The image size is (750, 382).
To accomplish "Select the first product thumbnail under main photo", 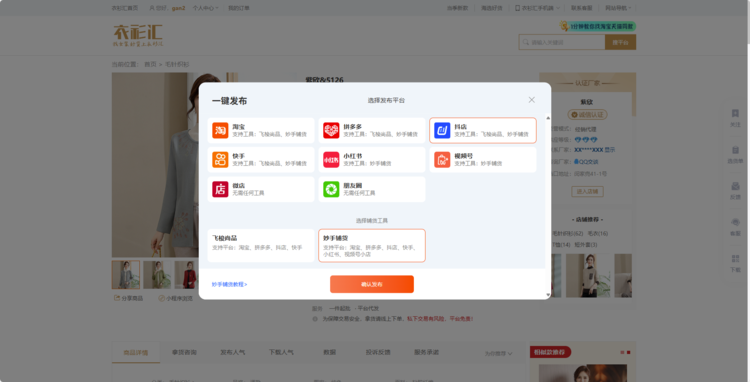I will pos(126,274).
